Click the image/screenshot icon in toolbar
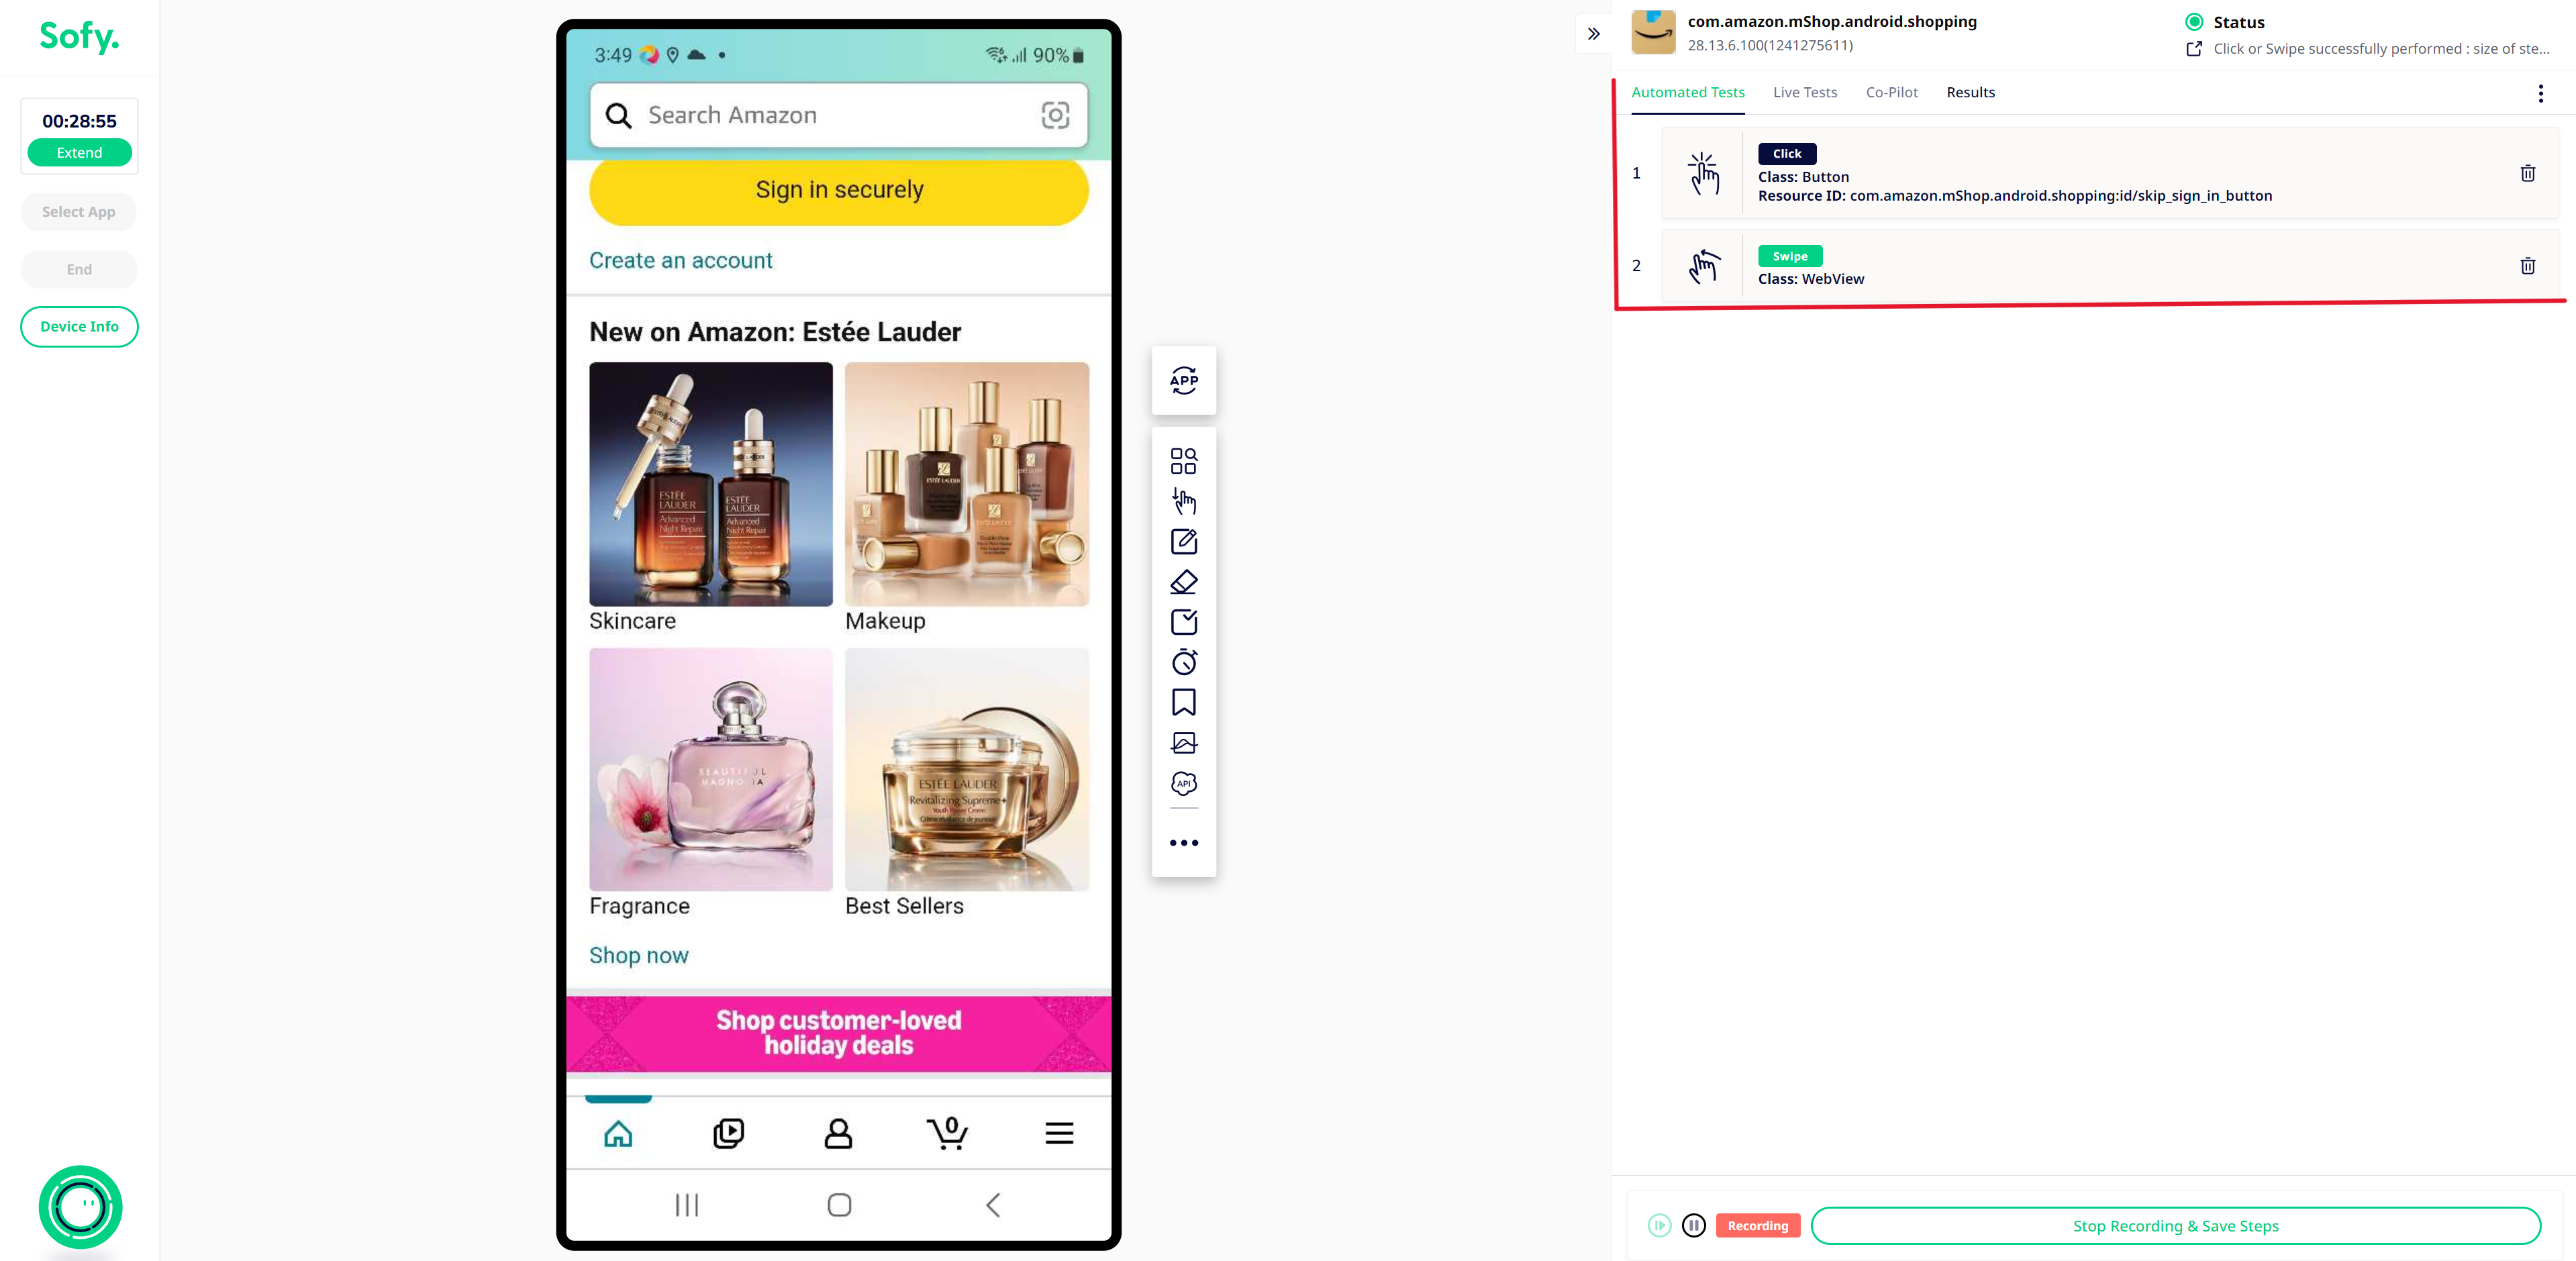This screenshot has width=2576, height=1261. 1183,742
